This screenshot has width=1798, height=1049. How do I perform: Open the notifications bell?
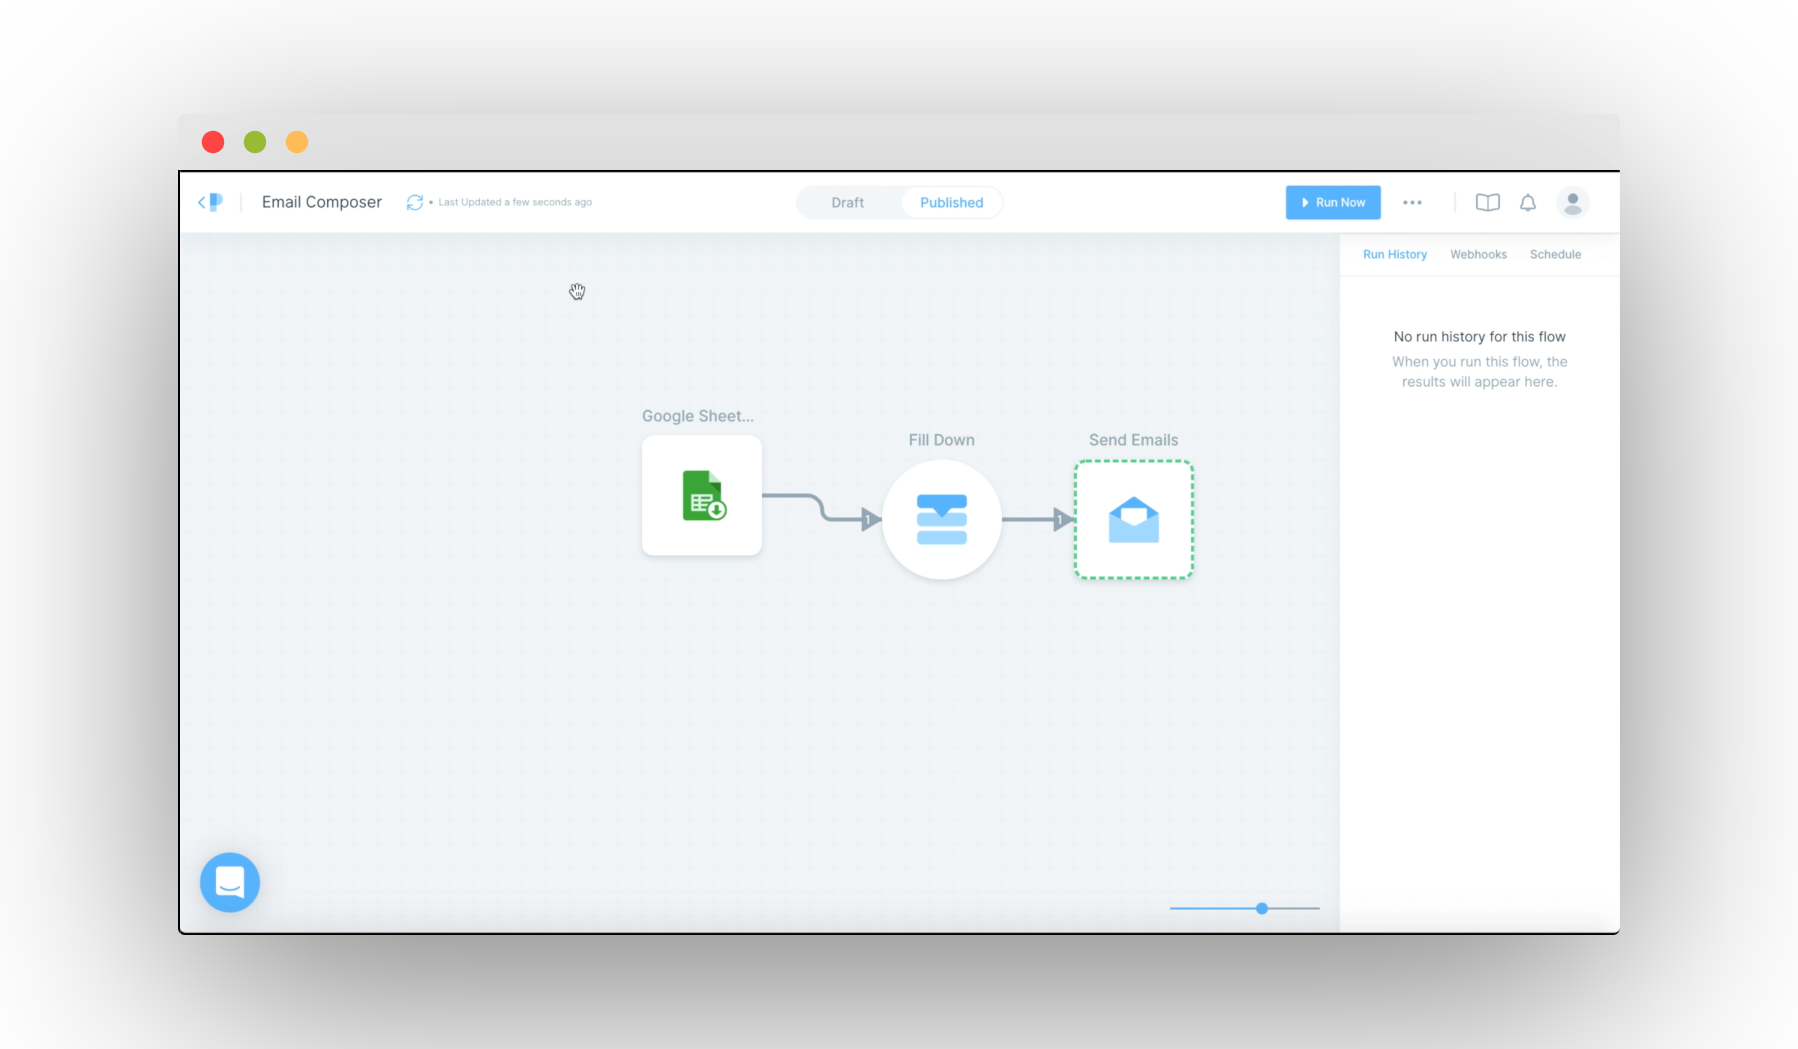tap(1527, 203)
